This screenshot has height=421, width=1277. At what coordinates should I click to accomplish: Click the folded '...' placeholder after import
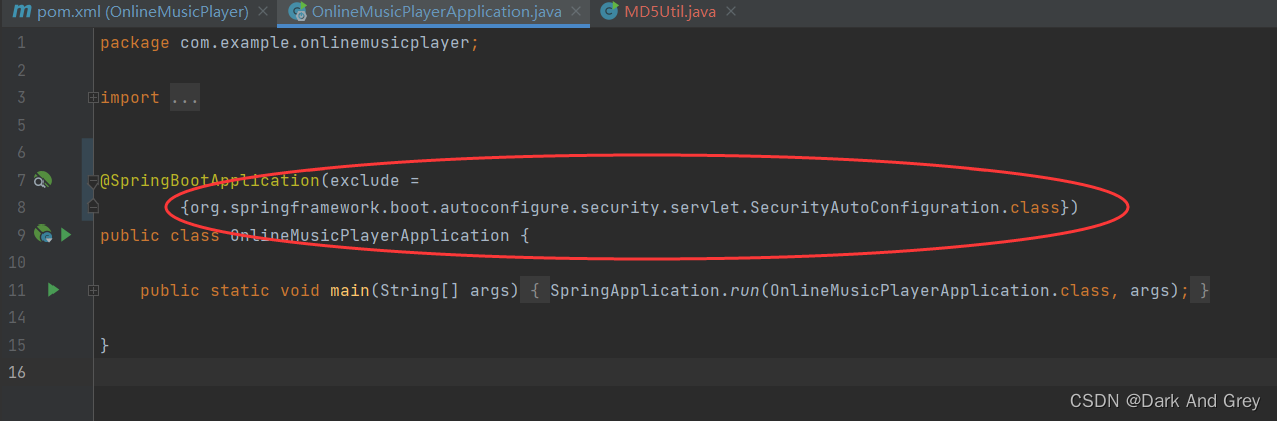click(x=184, y=98)
